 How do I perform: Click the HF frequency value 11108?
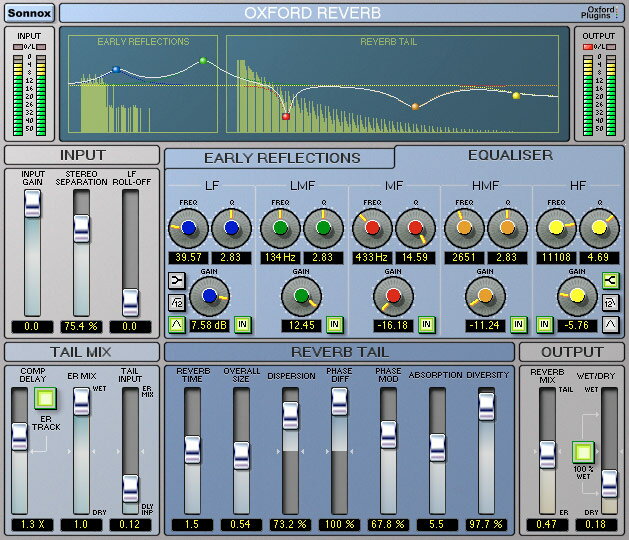pyautogui.click(x=556, y=258)
